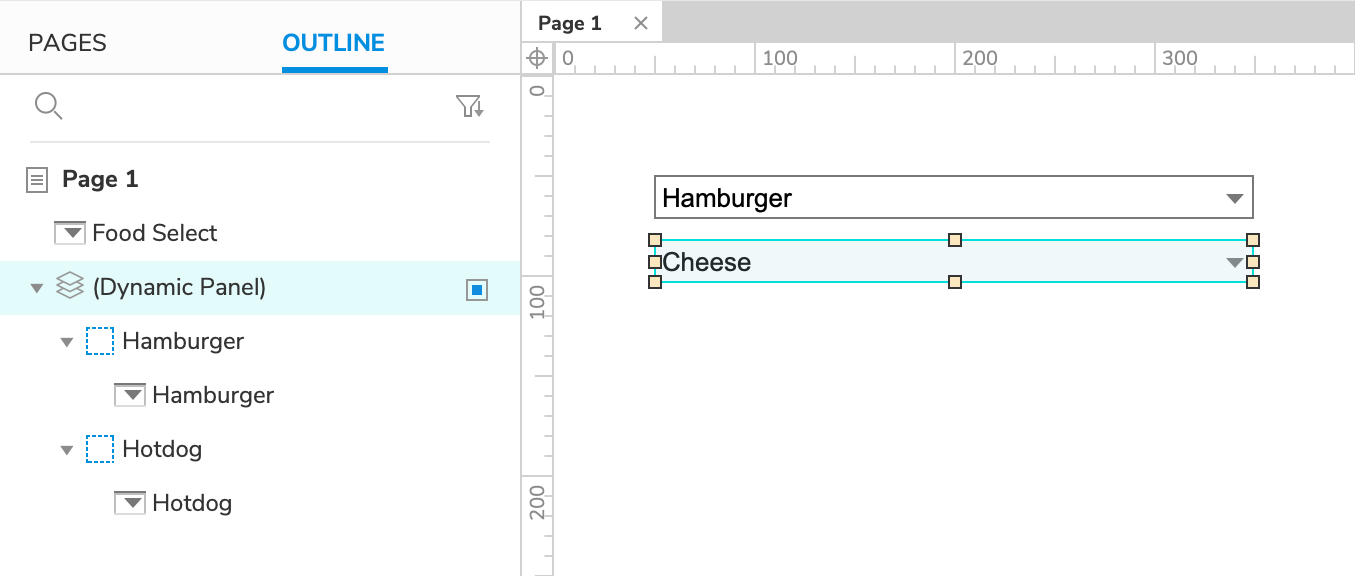Click the Dynamic Panel layers icon
The width and height of the screenshot is (1355, 576).
point(69,287)
